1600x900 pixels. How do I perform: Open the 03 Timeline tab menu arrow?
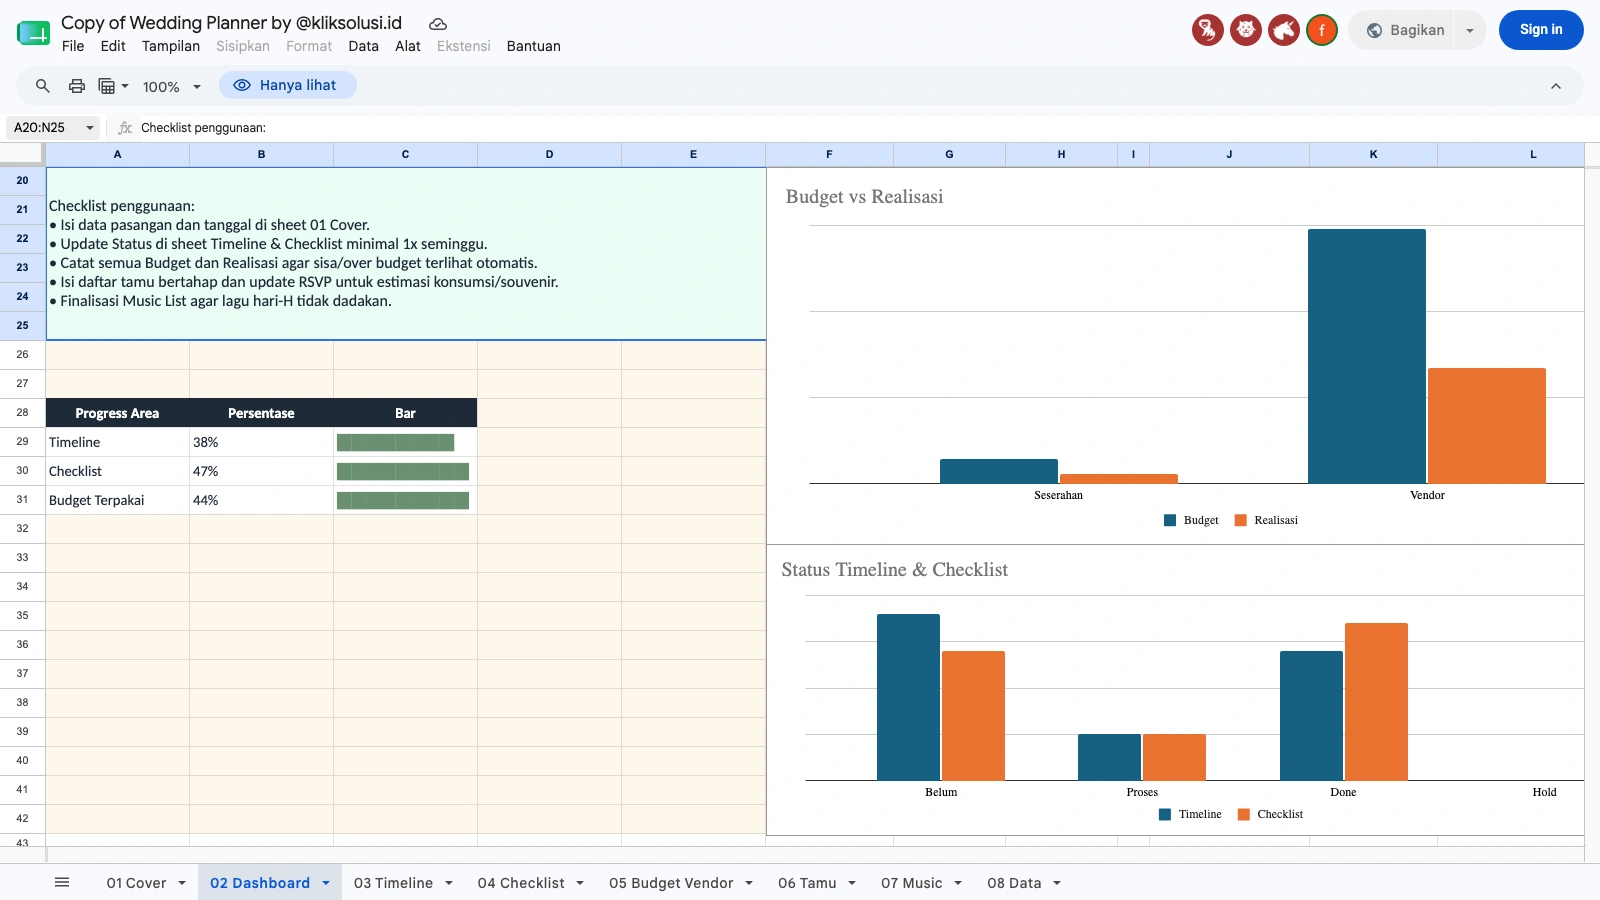(449, 883)
